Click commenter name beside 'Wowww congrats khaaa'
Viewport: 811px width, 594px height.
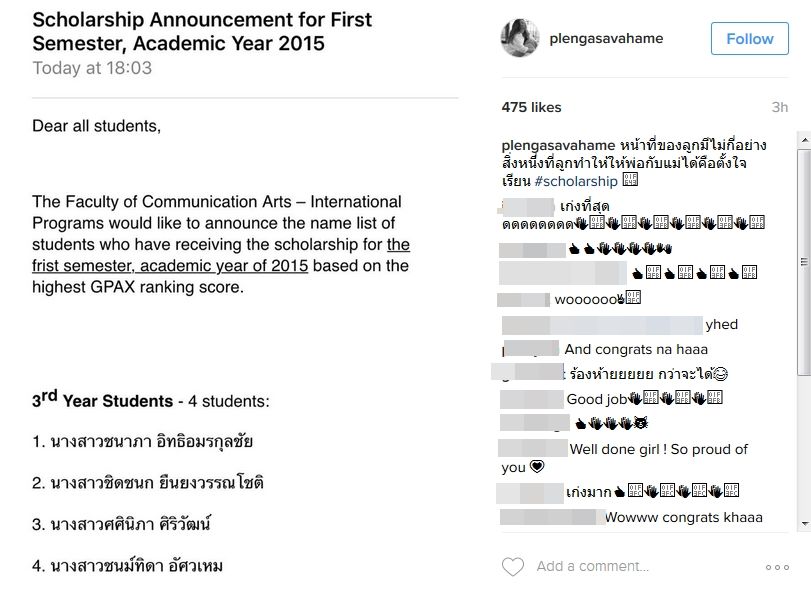pos(552,517)
